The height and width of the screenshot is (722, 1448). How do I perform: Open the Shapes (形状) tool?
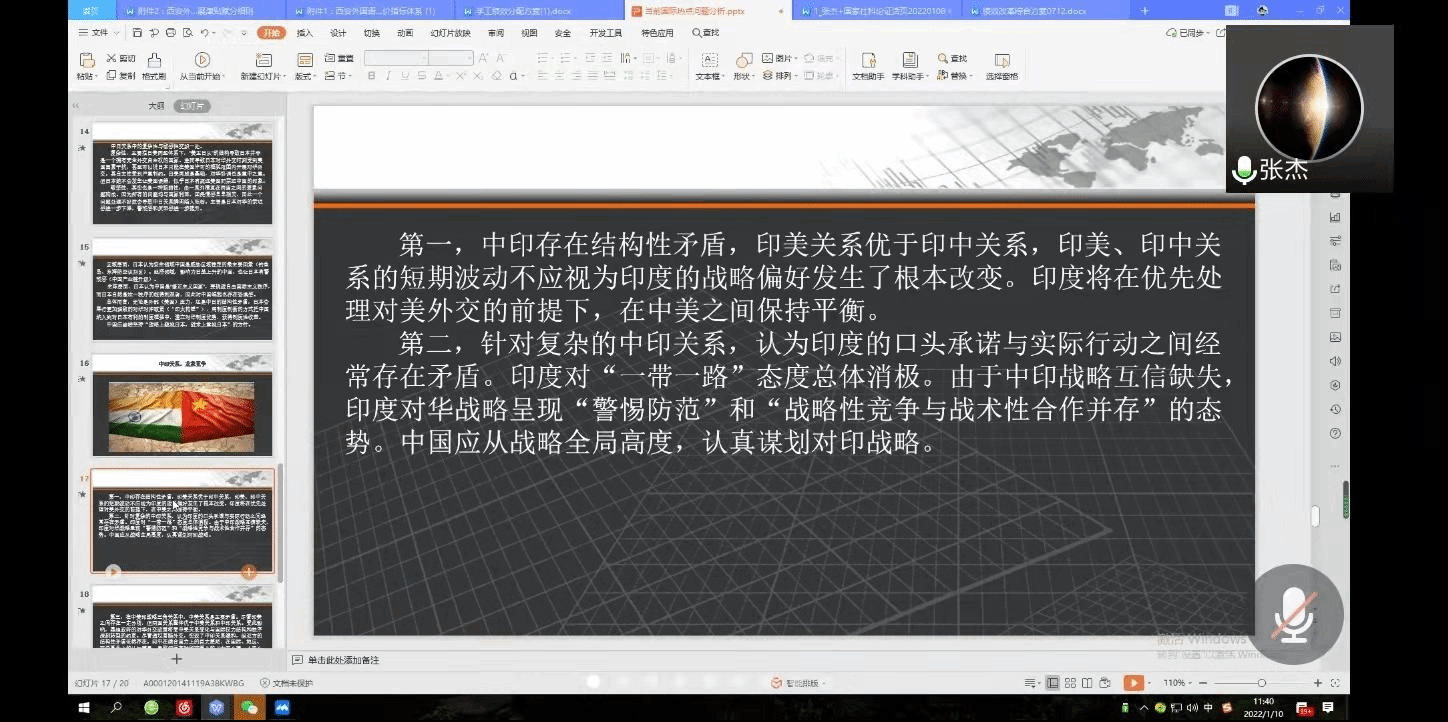743,61
